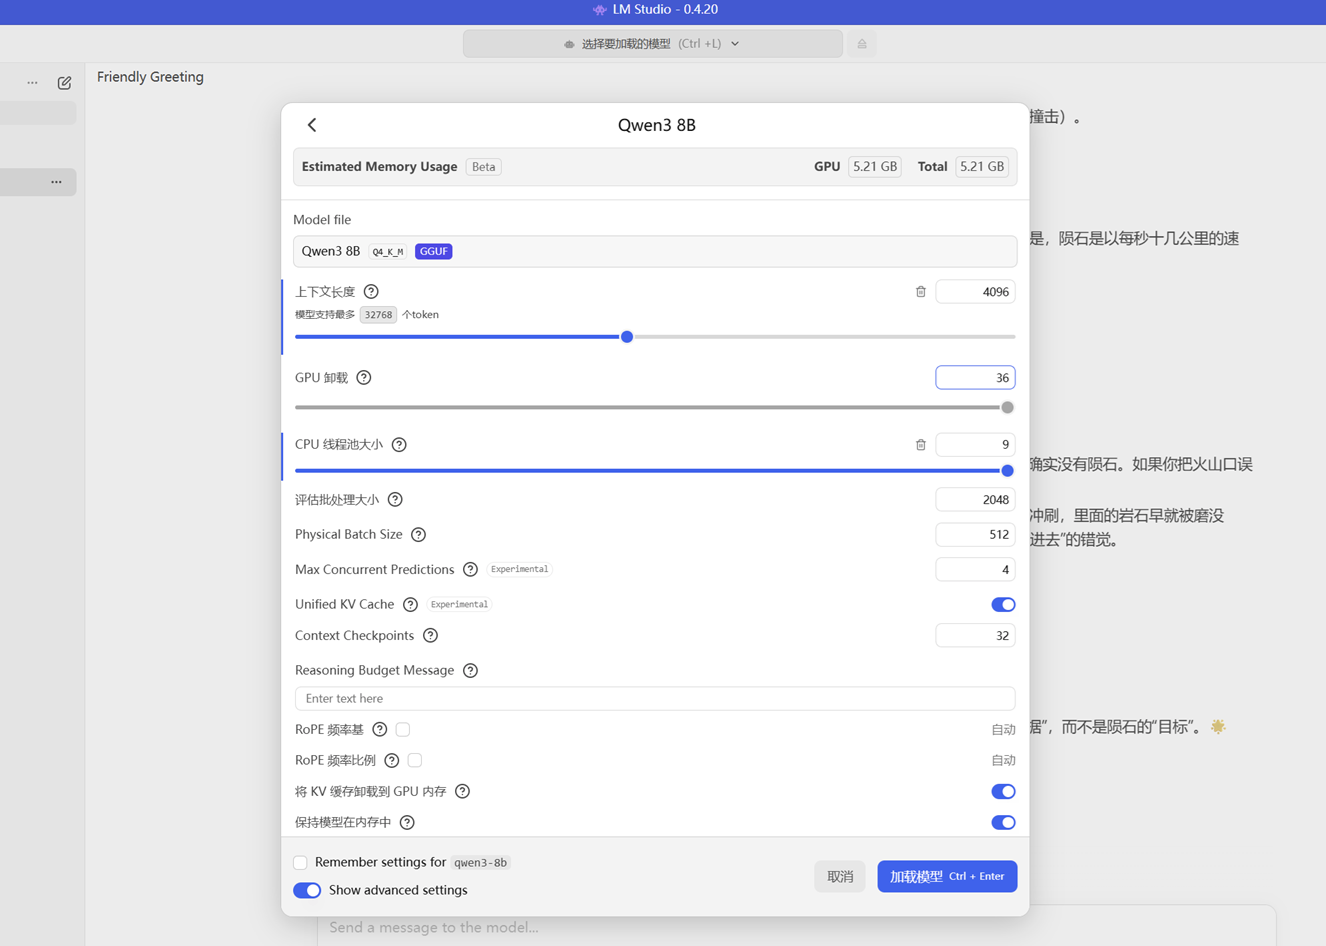
Task: Open the Max Concurrent Predictions help icon
Action: click(470, 570)
